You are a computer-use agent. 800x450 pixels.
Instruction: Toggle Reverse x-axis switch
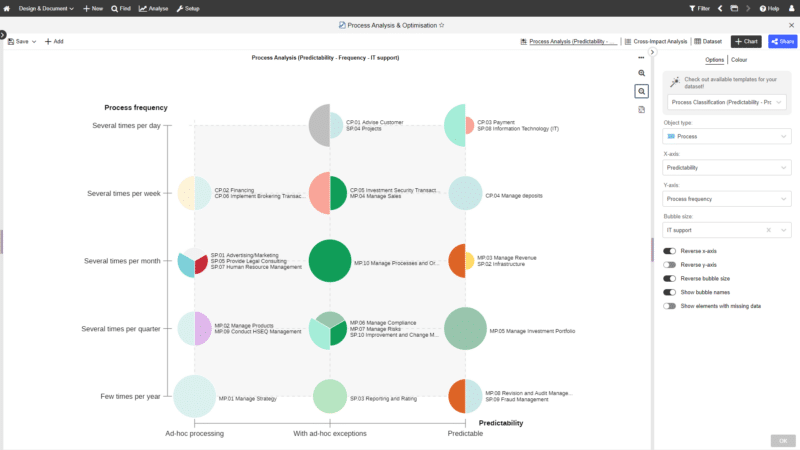pos(670,251)
